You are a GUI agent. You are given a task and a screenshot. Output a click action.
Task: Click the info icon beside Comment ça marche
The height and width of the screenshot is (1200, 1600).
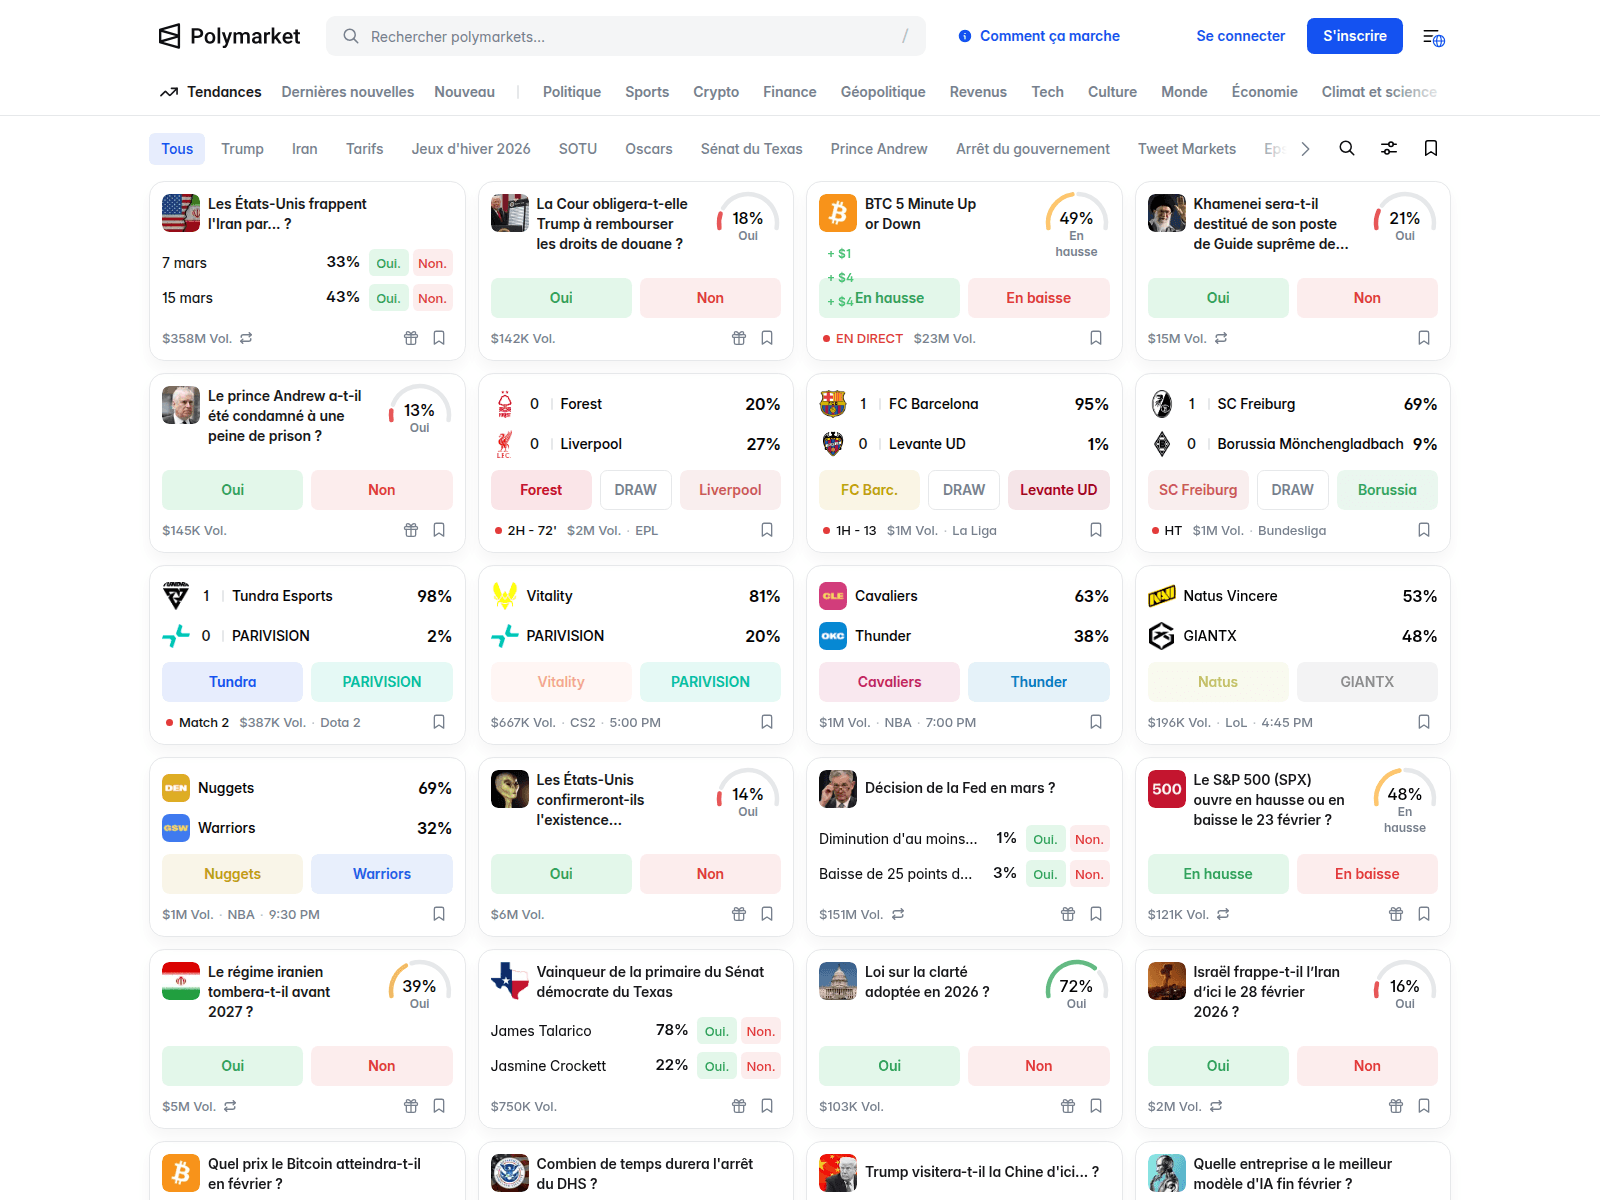pos(965,36)
